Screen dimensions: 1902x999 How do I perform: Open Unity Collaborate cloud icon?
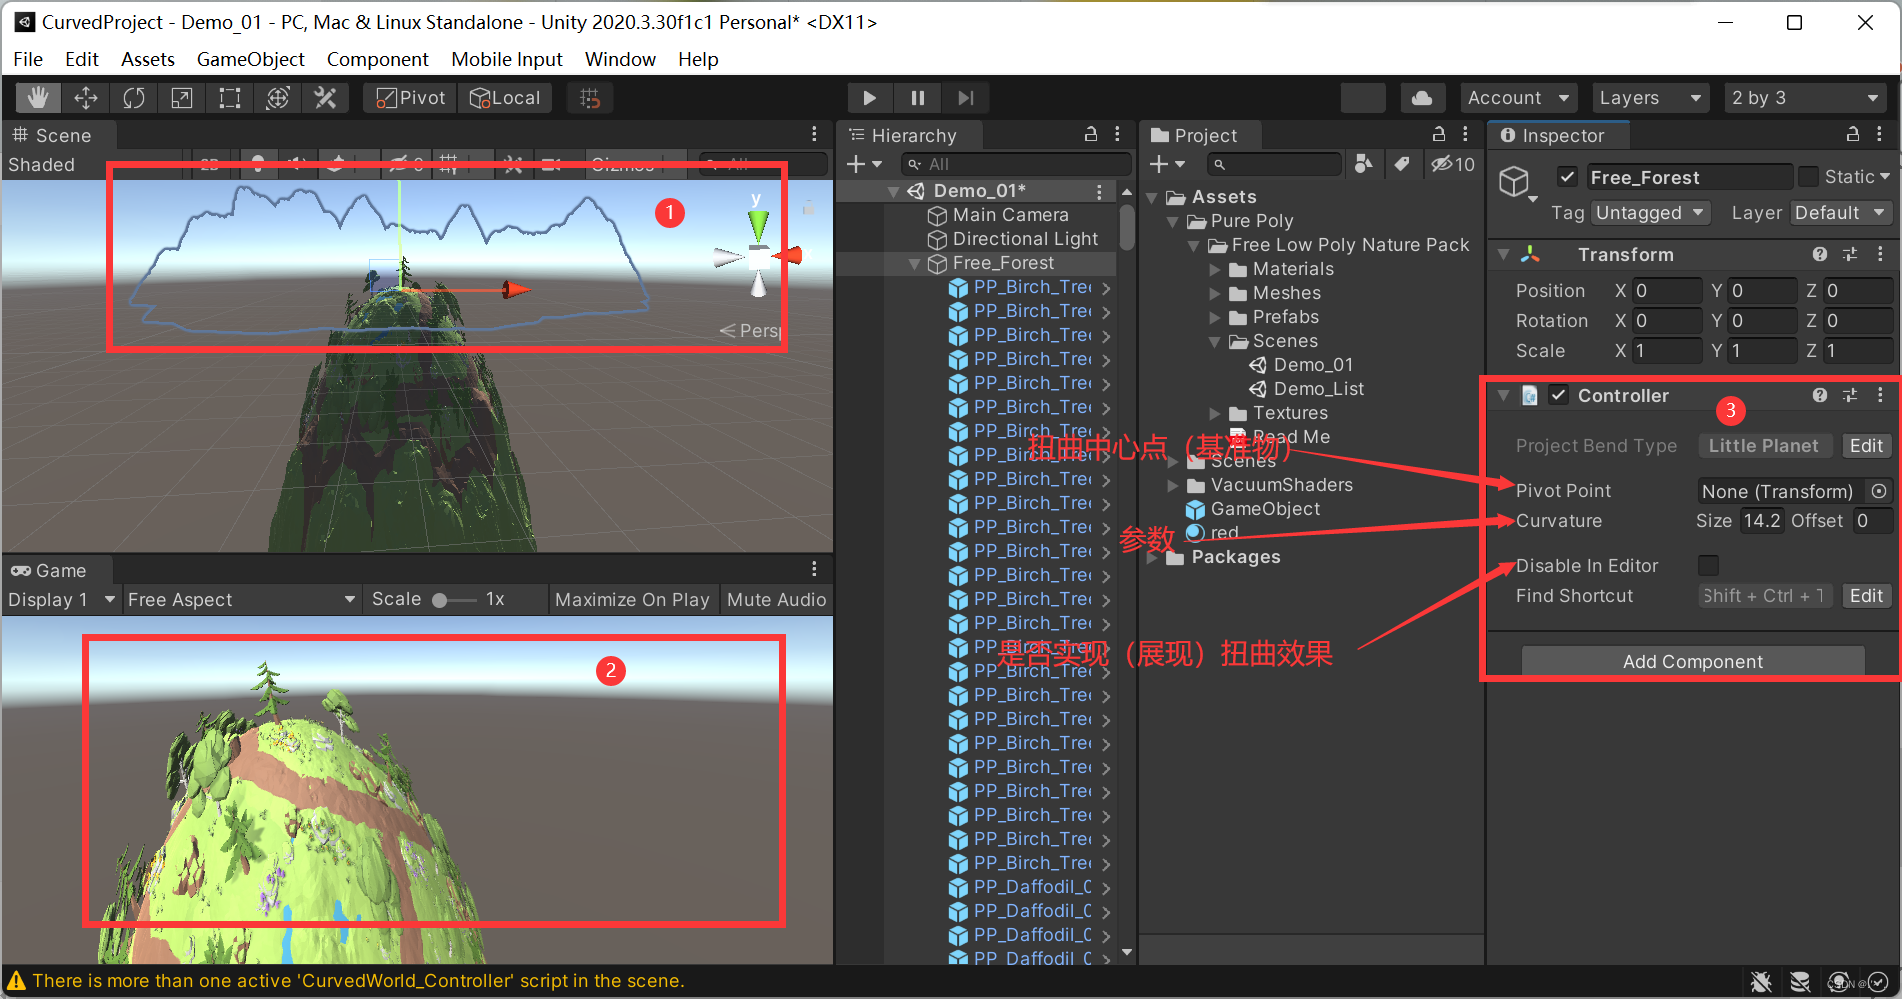(1422, 97)
